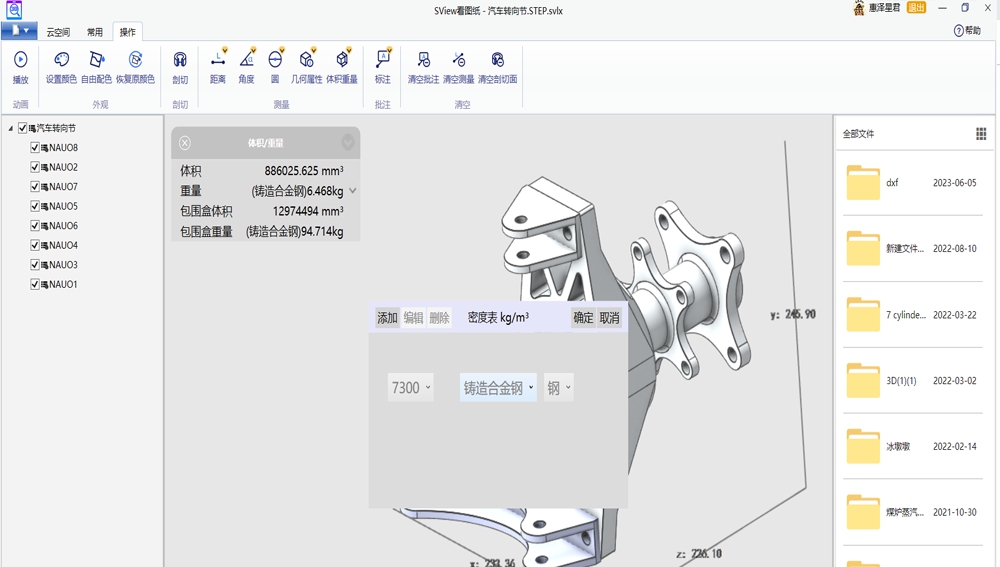Switch to the 常用 ribbon tab
The height and width of the screenshot is (567, 1000).
coord(94,32)
